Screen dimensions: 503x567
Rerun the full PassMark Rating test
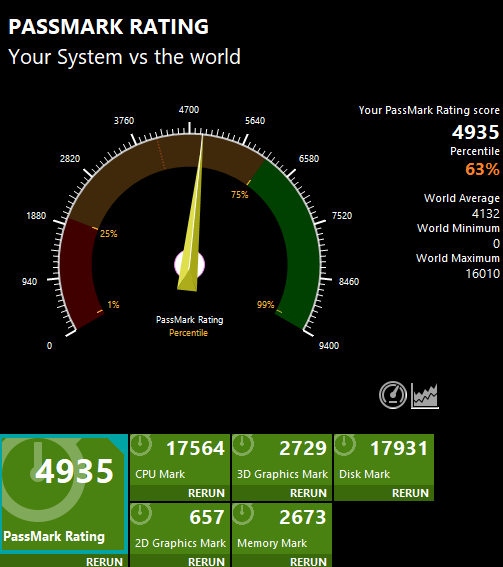(x=104, y=561)
